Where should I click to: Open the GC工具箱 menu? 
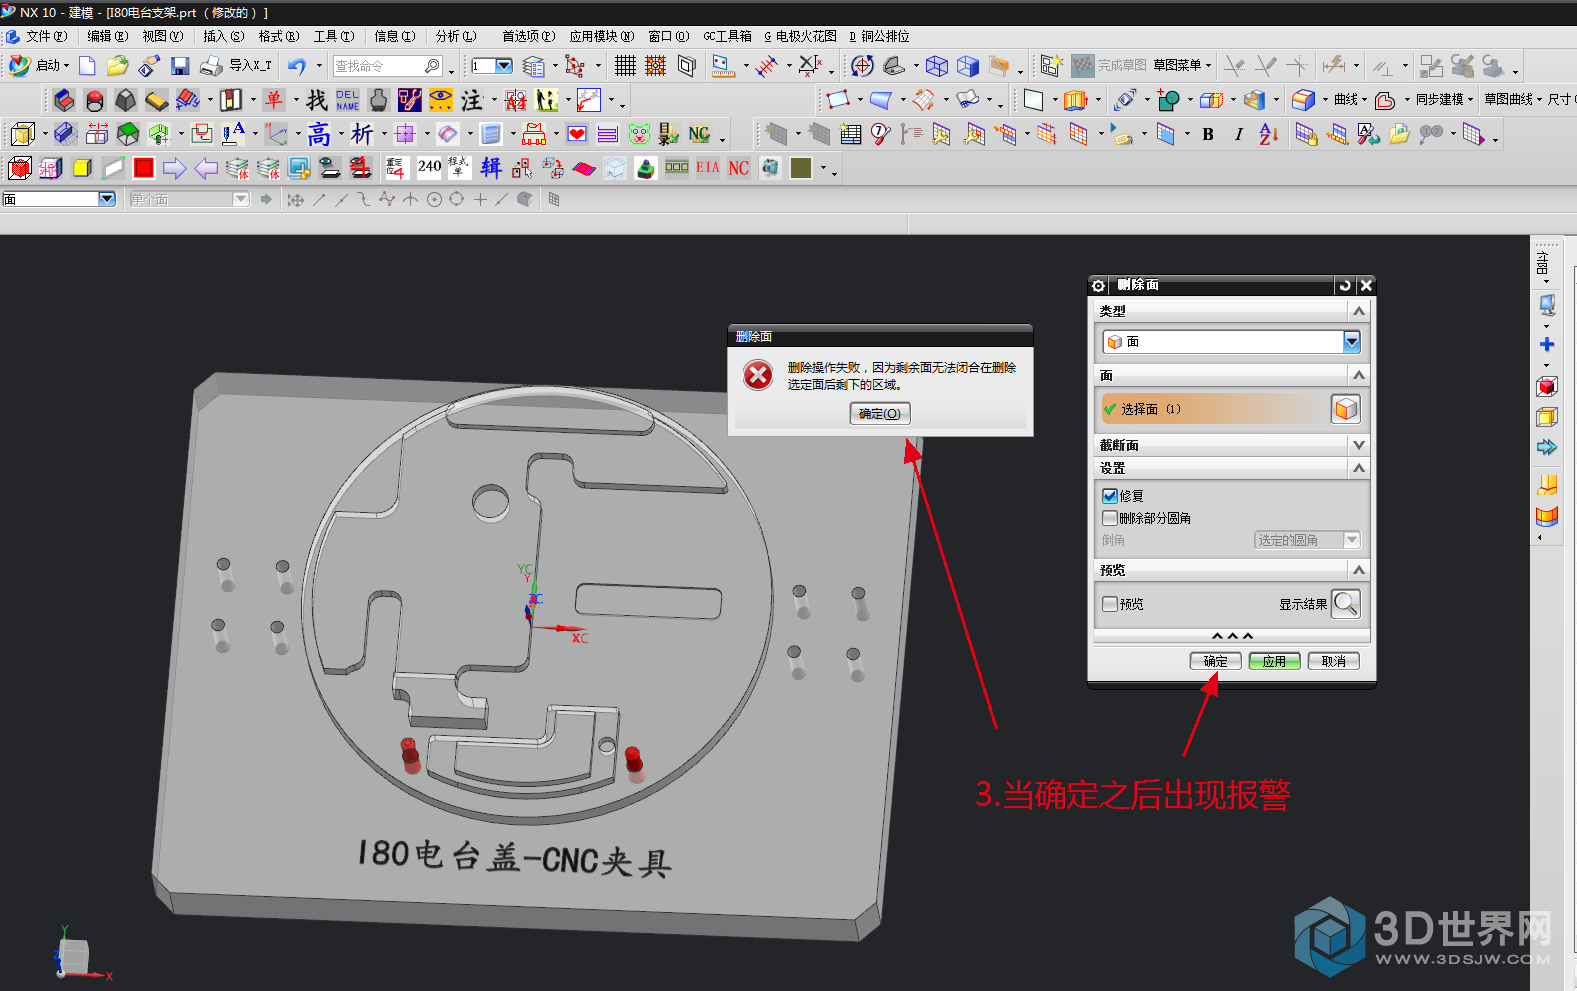click(727, 36)
